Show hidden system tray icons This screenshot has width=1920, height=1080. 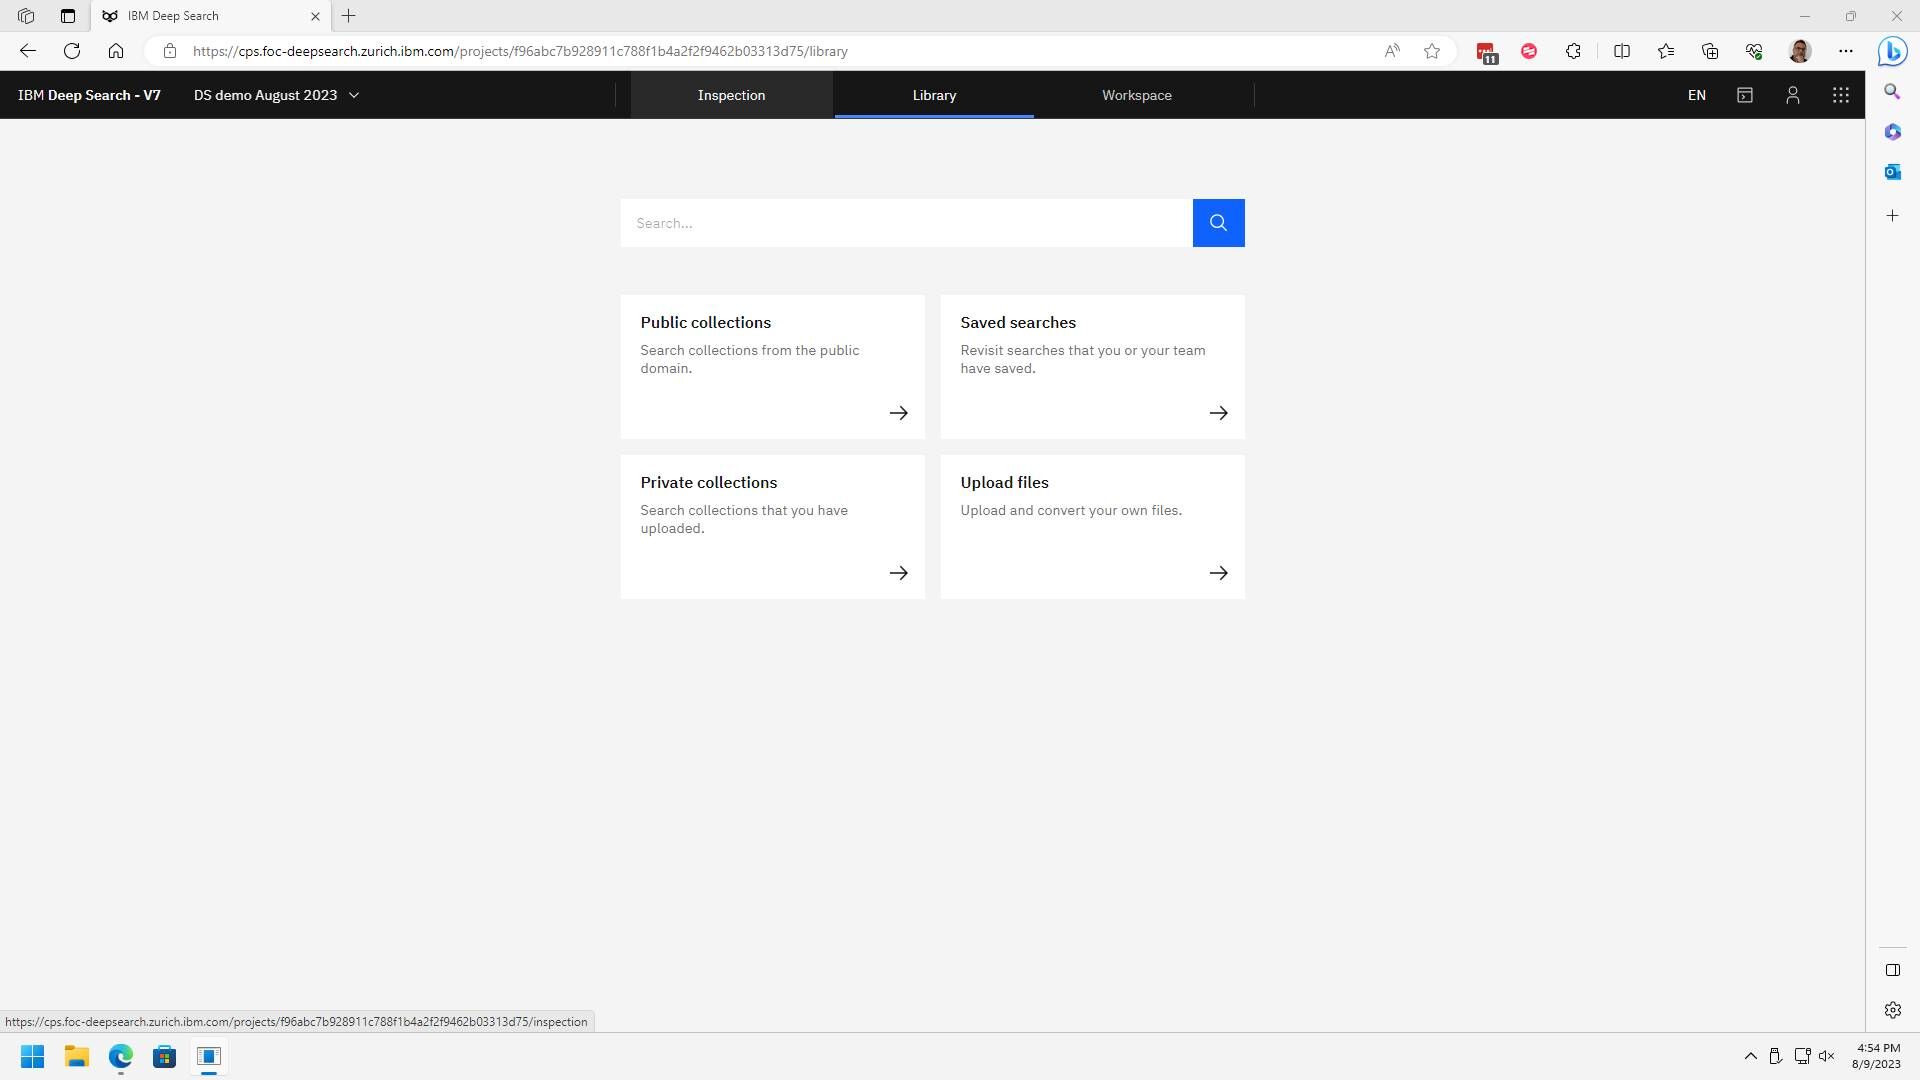coord(1751,1056)
